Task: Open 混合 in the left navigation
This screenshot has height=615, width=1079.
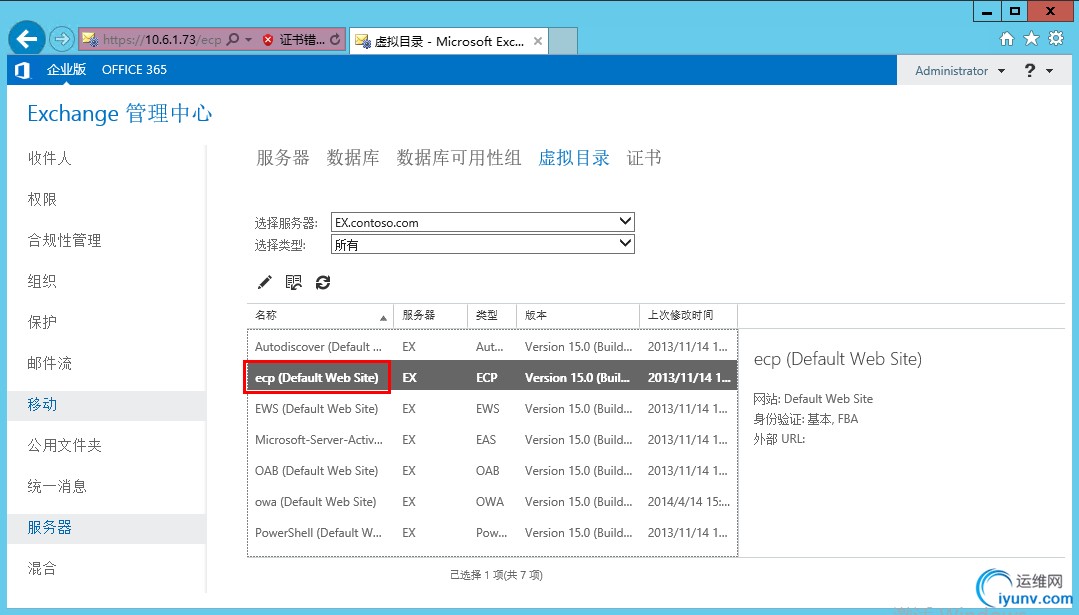Action: pyautogui.click(x=42, y=568)
